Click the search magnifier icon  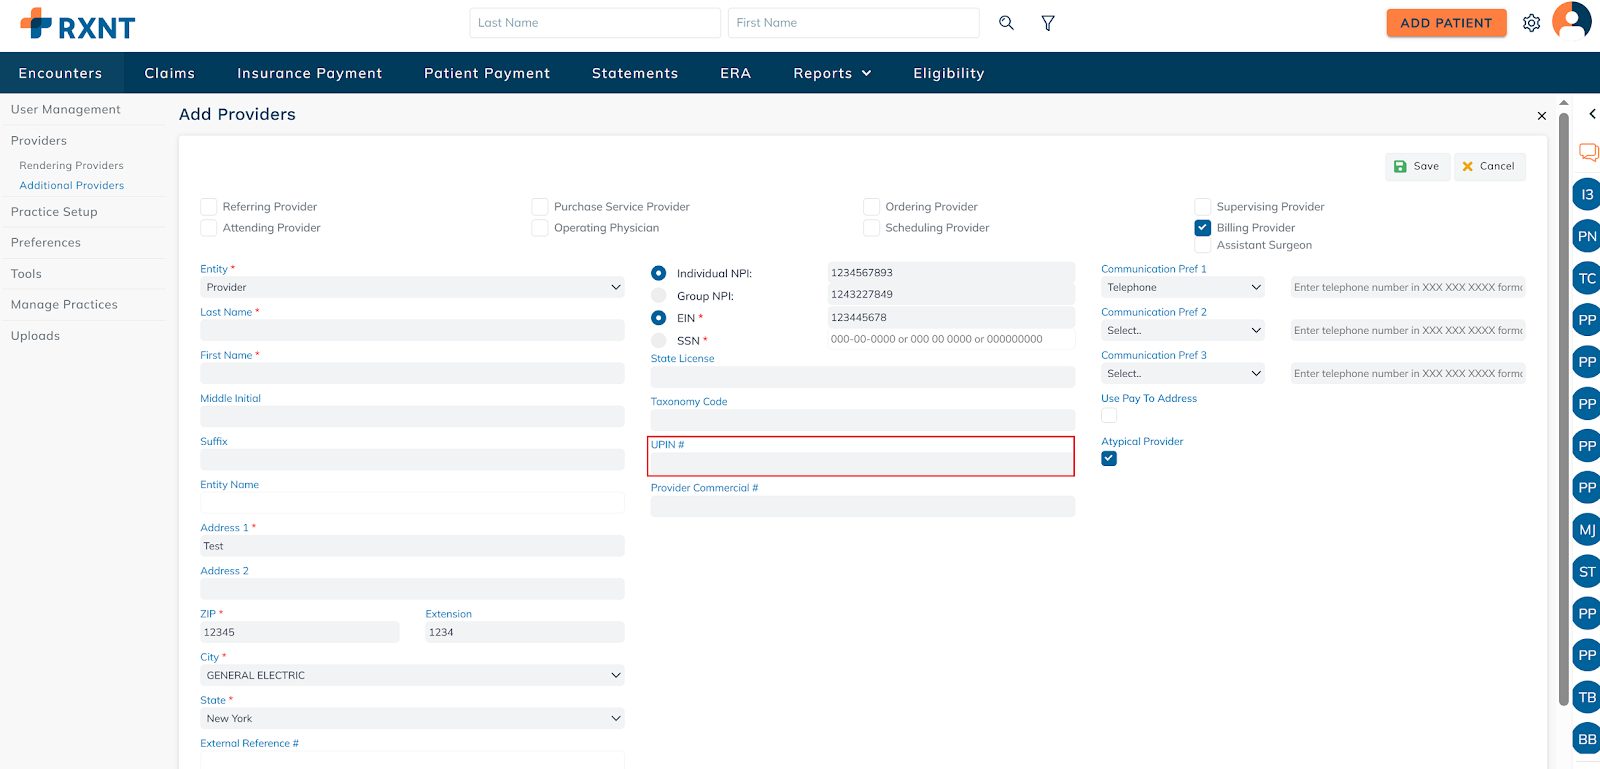click(x=1006, y=23)
